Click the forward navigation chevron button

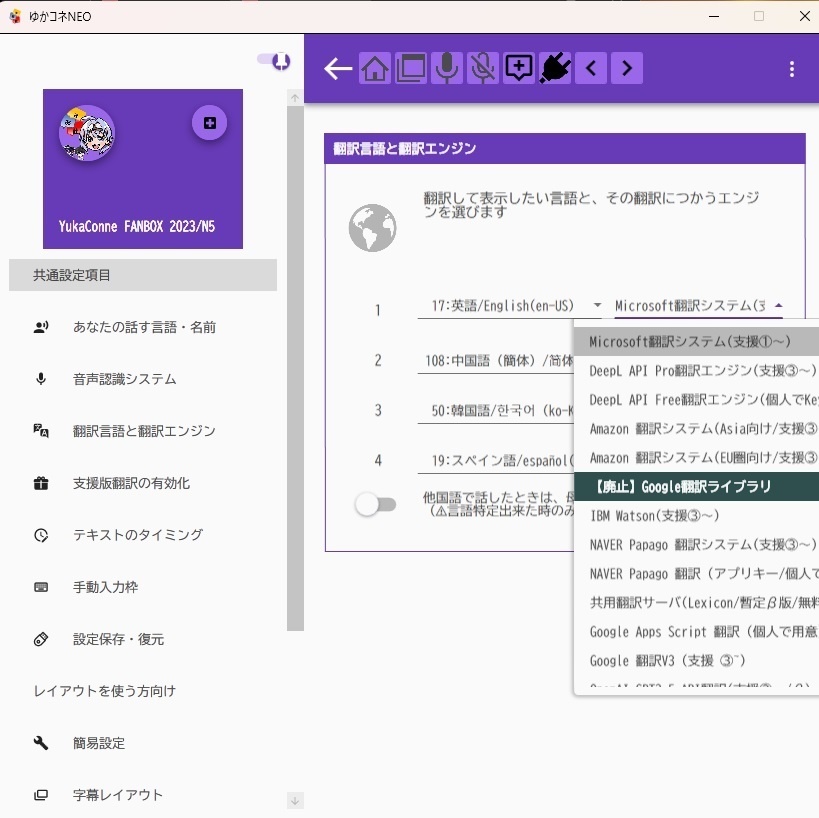coord(627,68)
